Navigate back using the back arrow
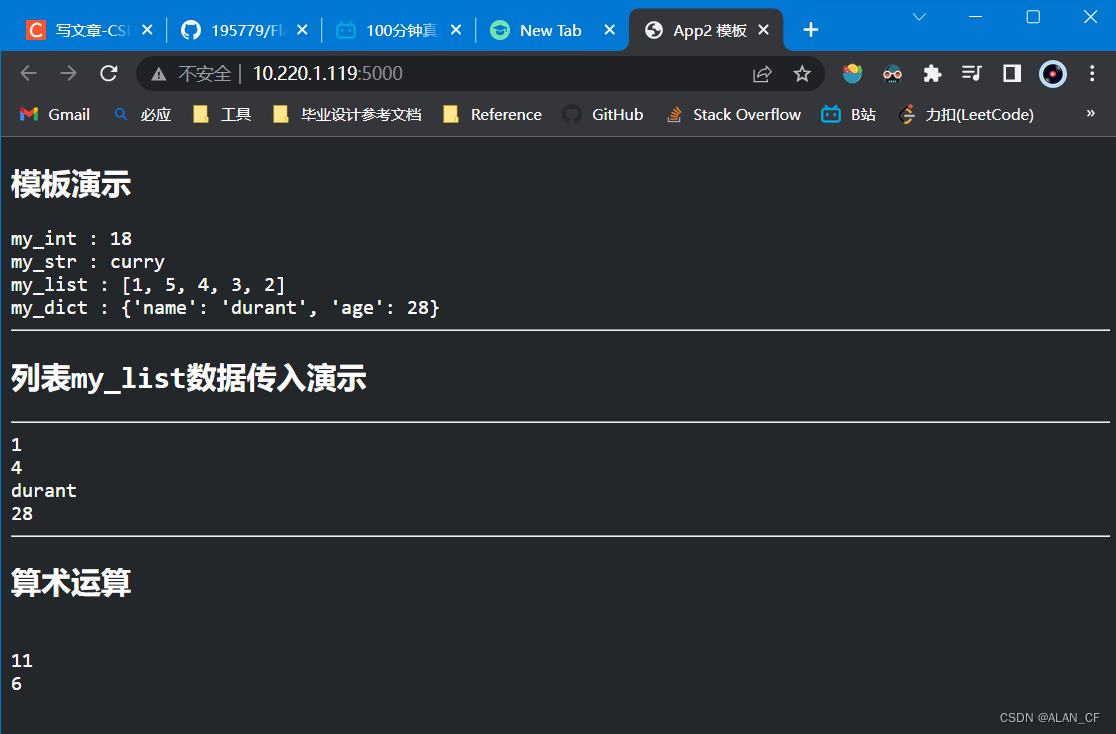This screenshot has height=734, width=1116. pyautogui.click(x=28, y=72)
